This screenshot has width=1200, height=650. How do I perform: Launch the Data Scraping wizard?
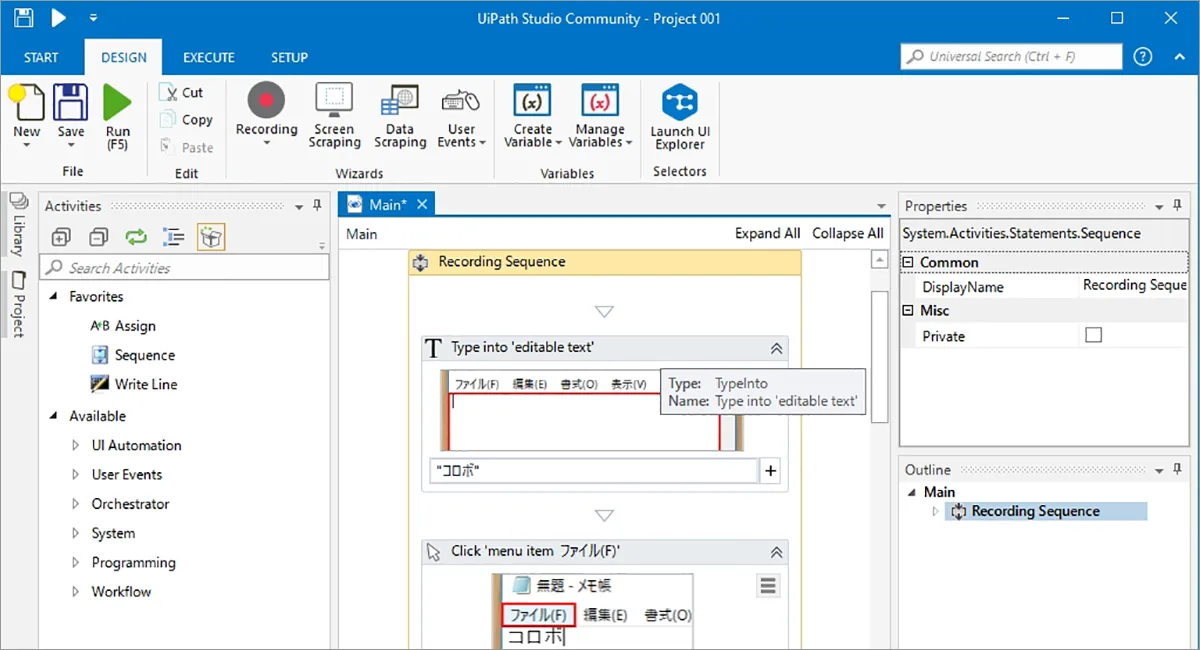(400, 116)
